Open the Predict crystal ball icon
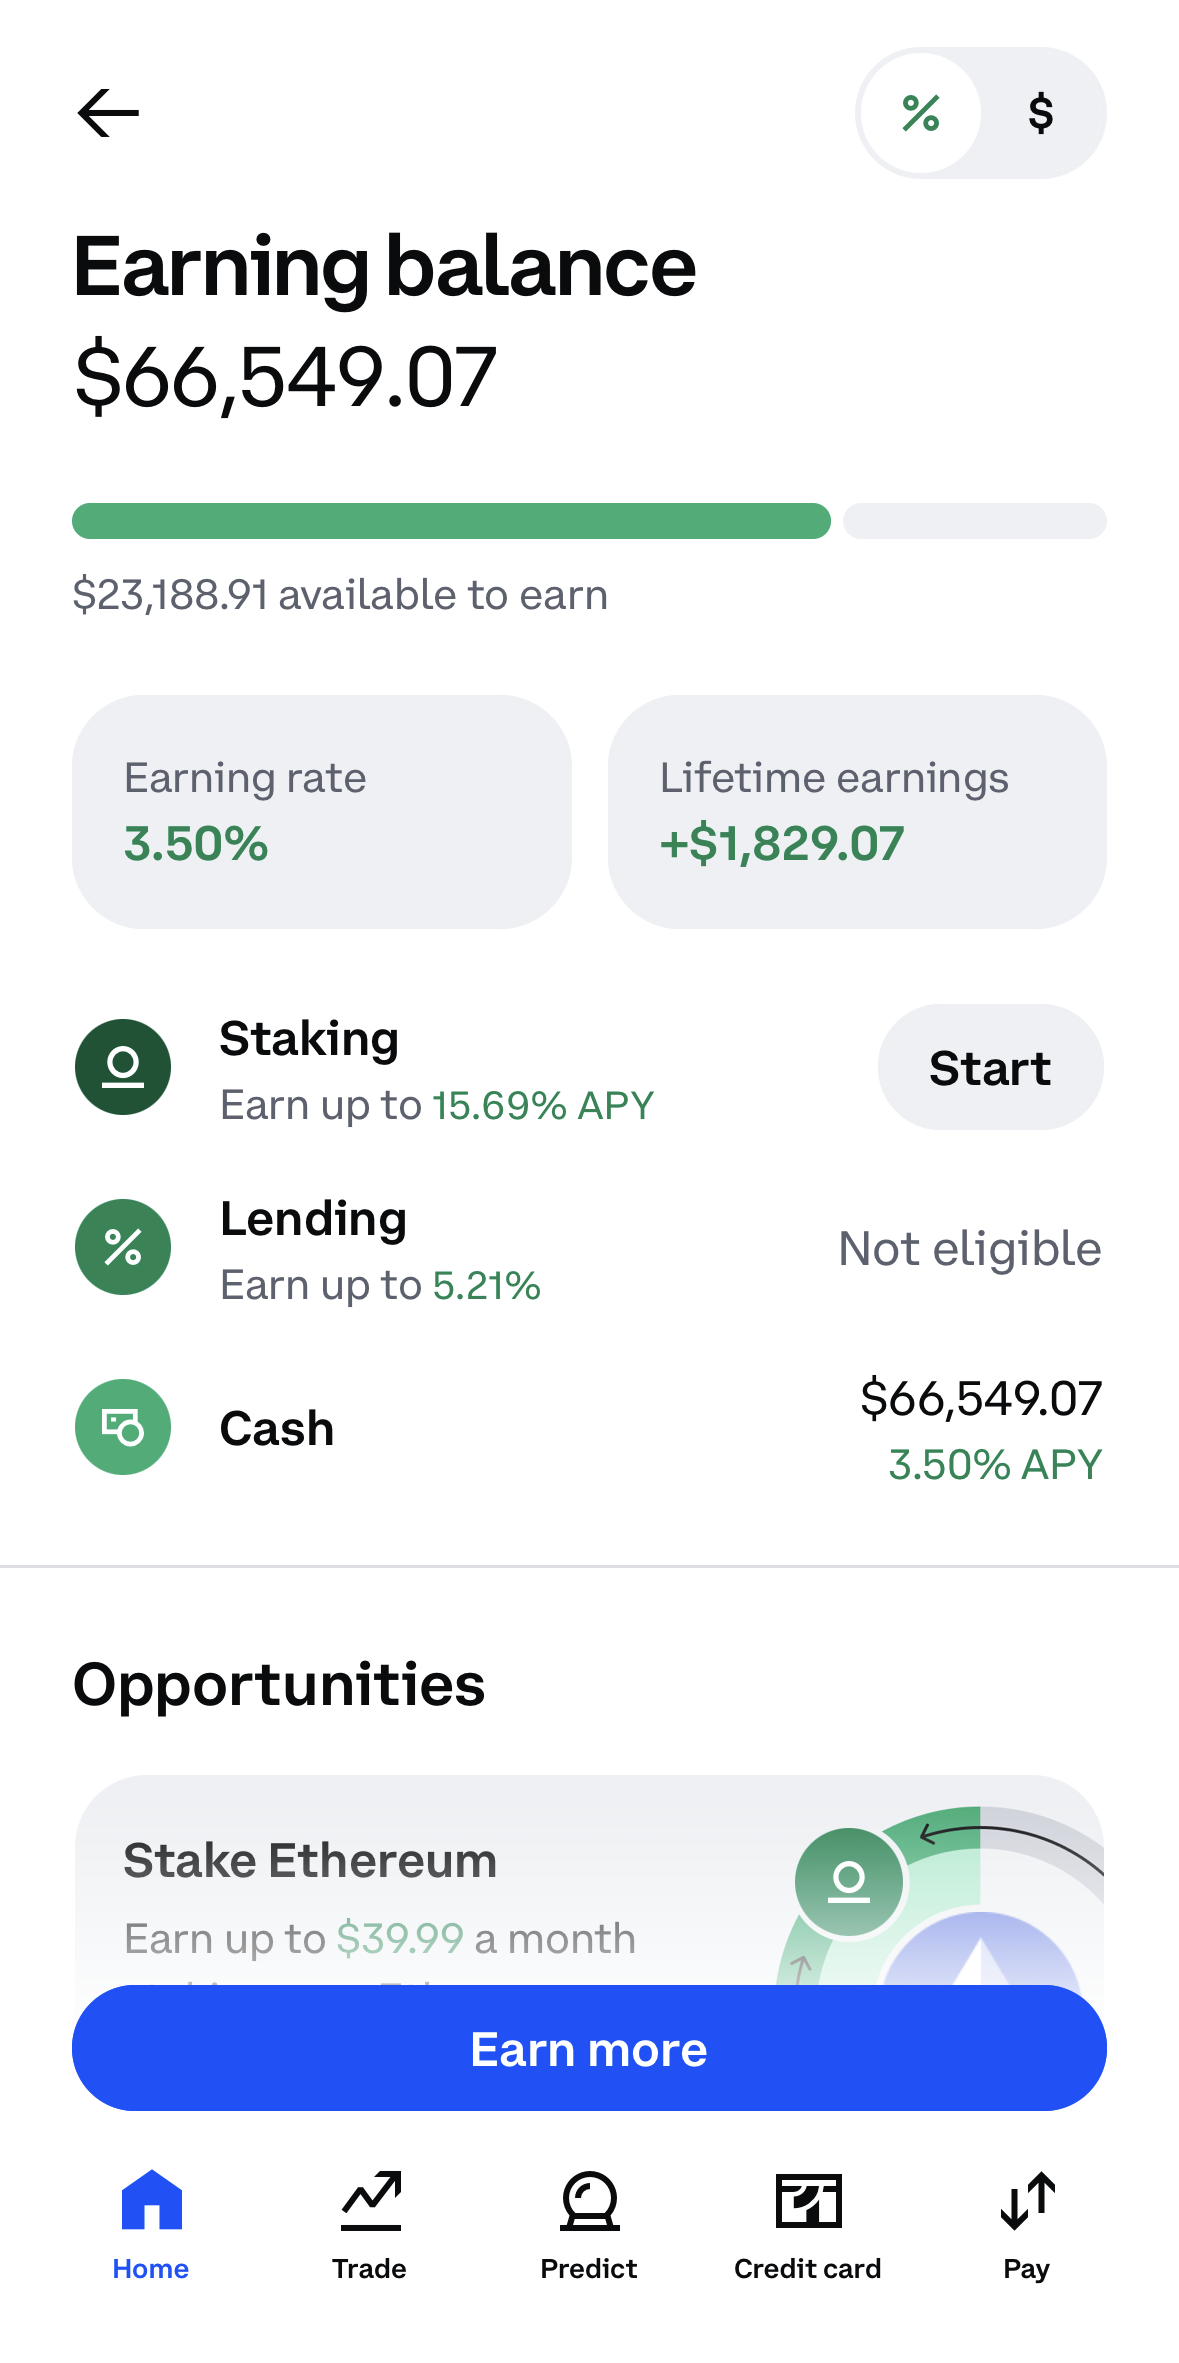The image size is (1179, 2363). (x=589, y=2201)
